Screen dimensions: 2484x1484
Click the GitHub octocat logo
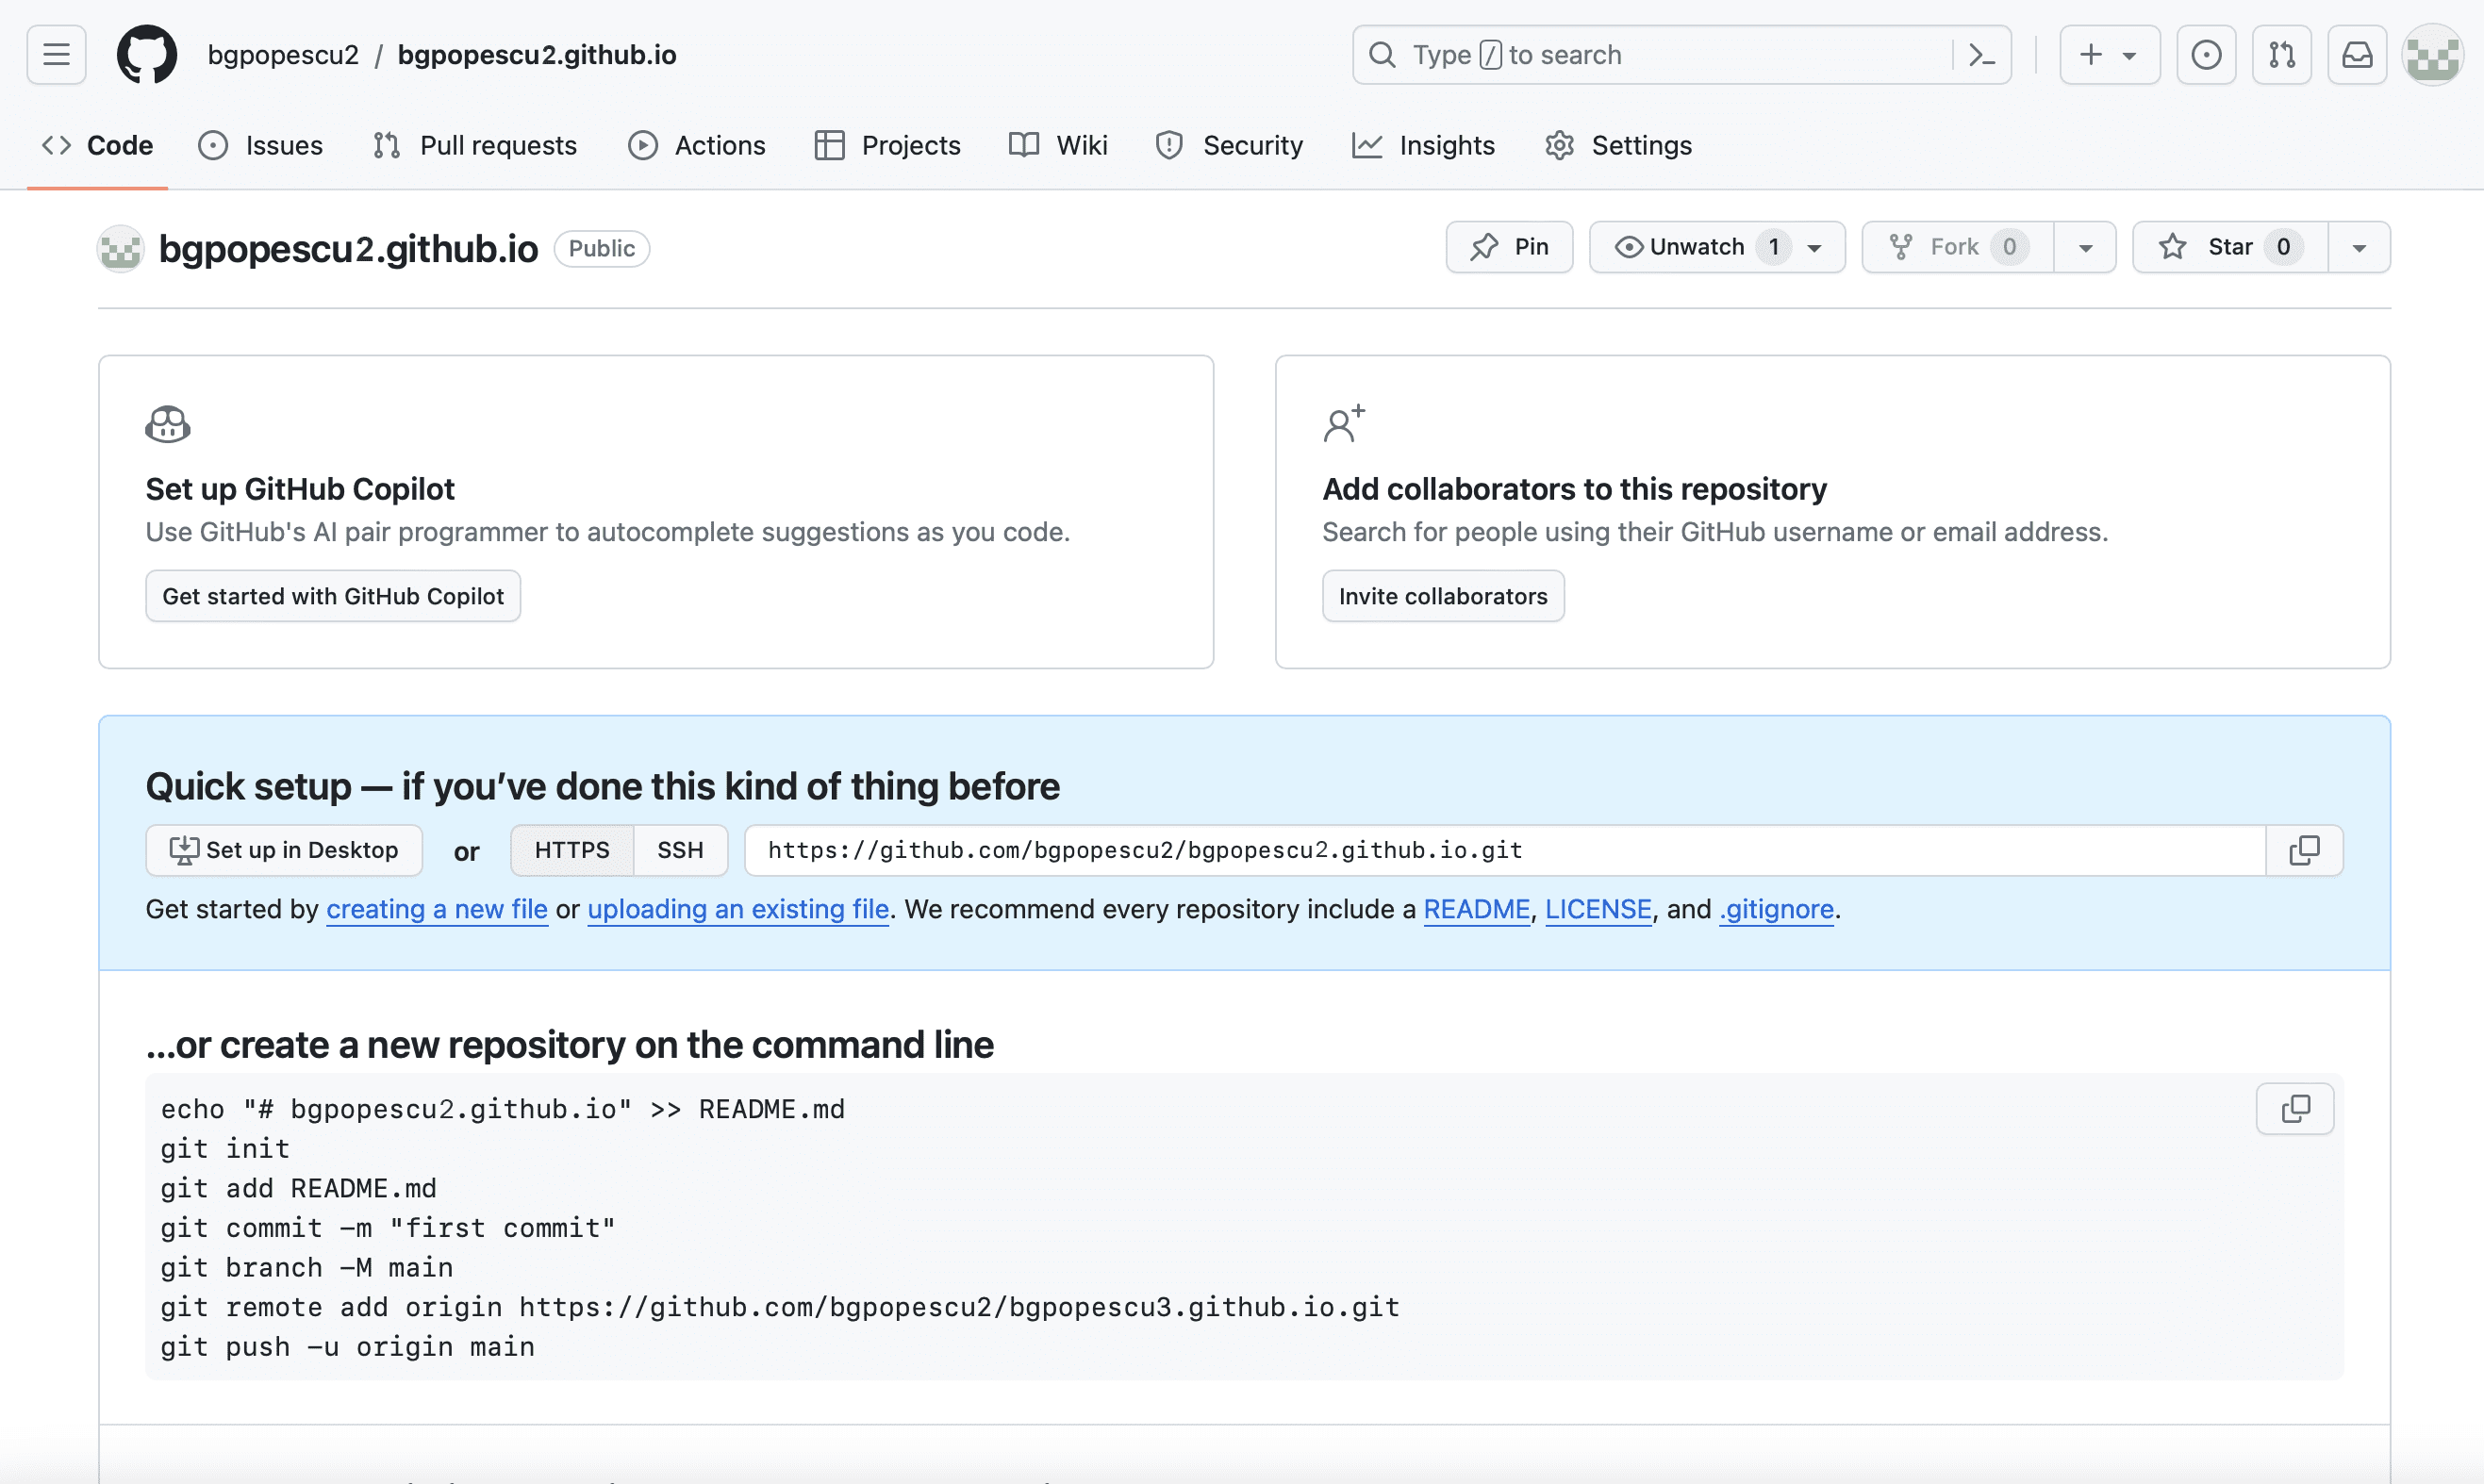tap(147, 54)
